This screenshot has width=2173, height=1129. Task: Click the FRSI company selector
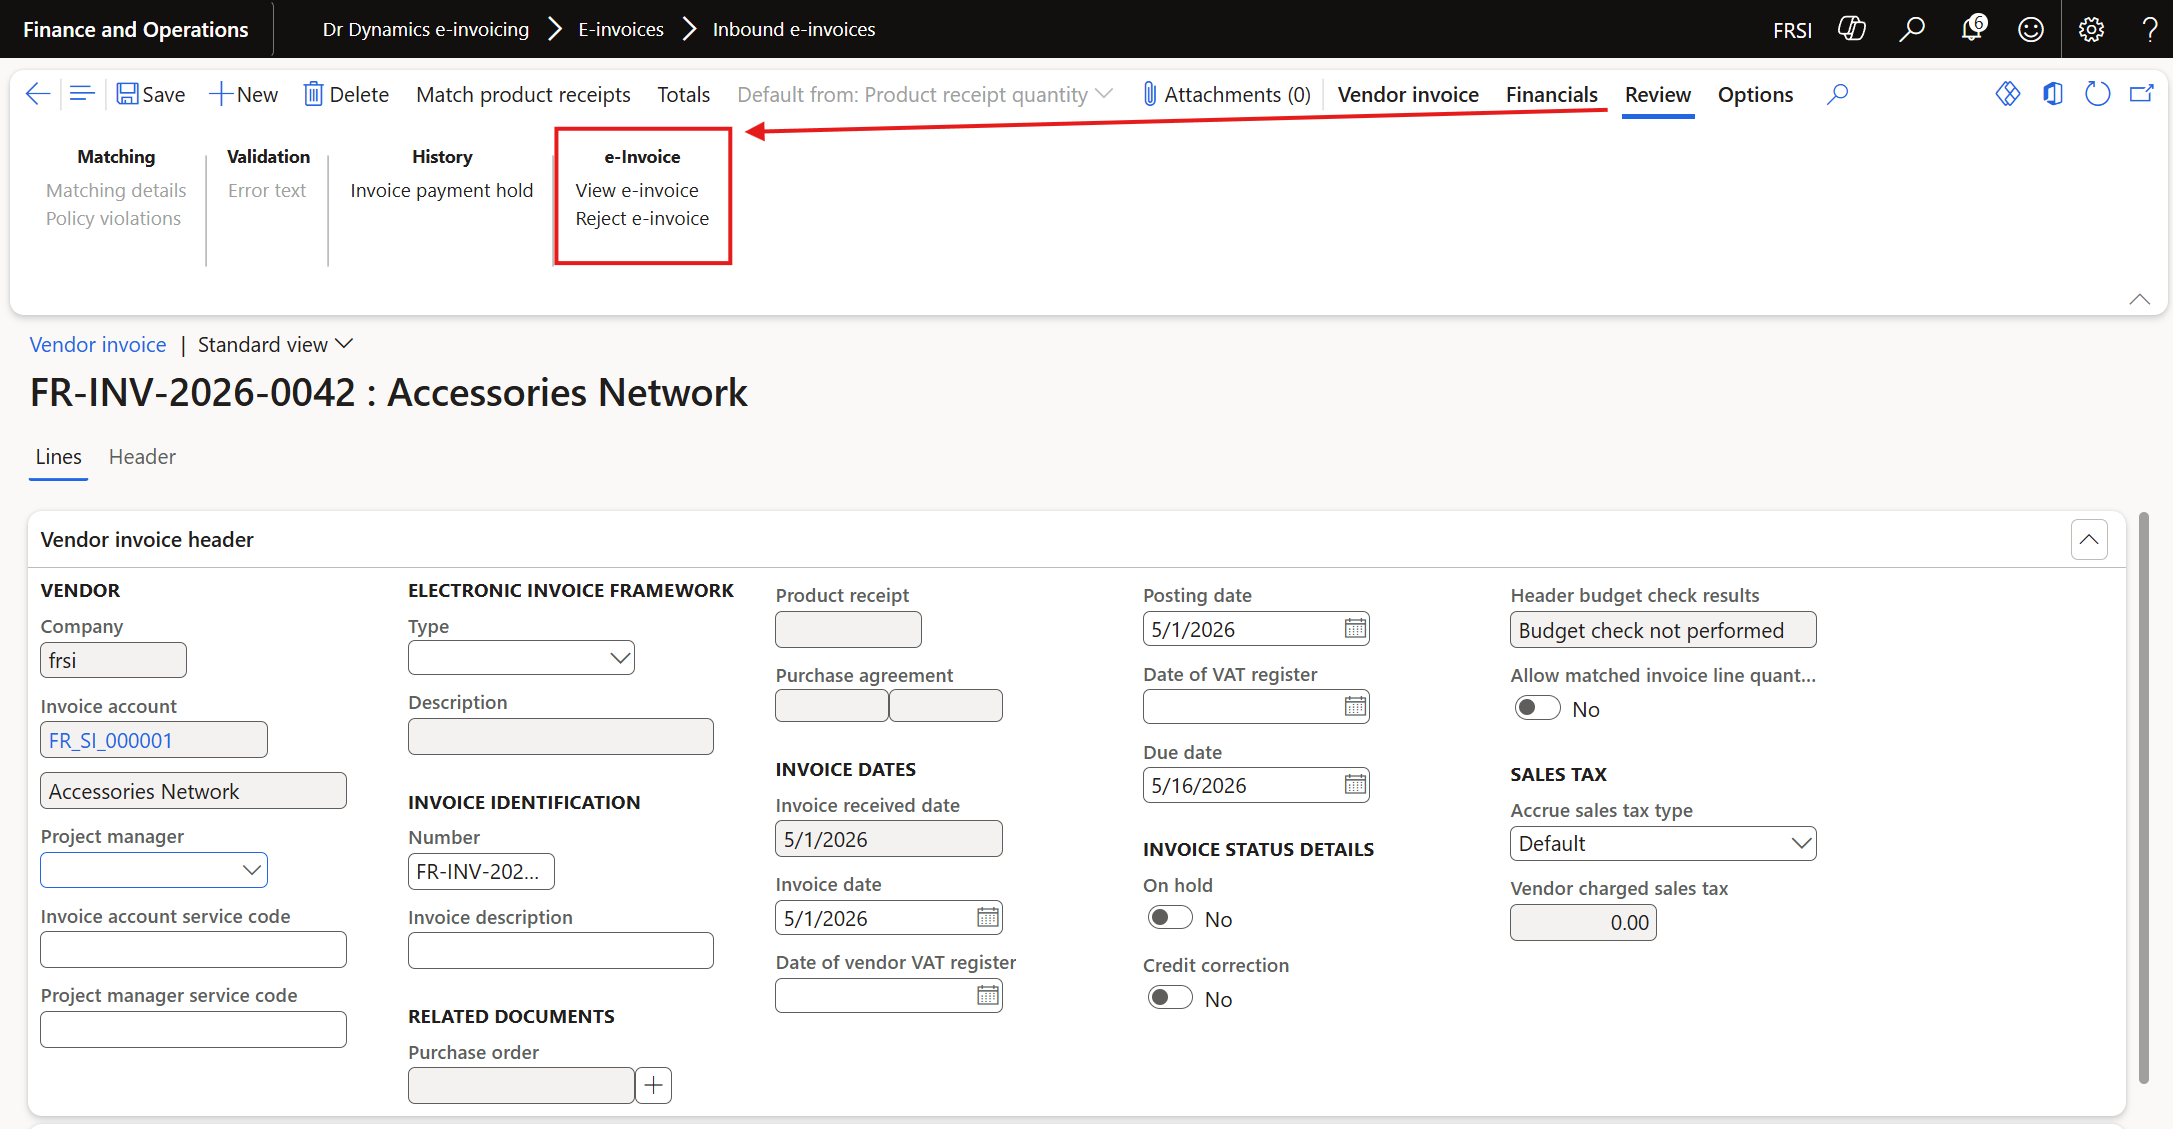point(1792,30)
